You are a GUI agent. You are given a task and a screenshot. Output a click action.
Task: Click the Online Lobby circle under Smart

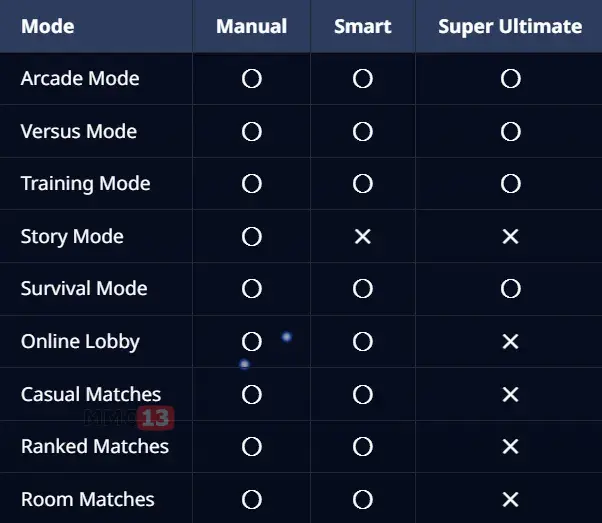[363, 342]
